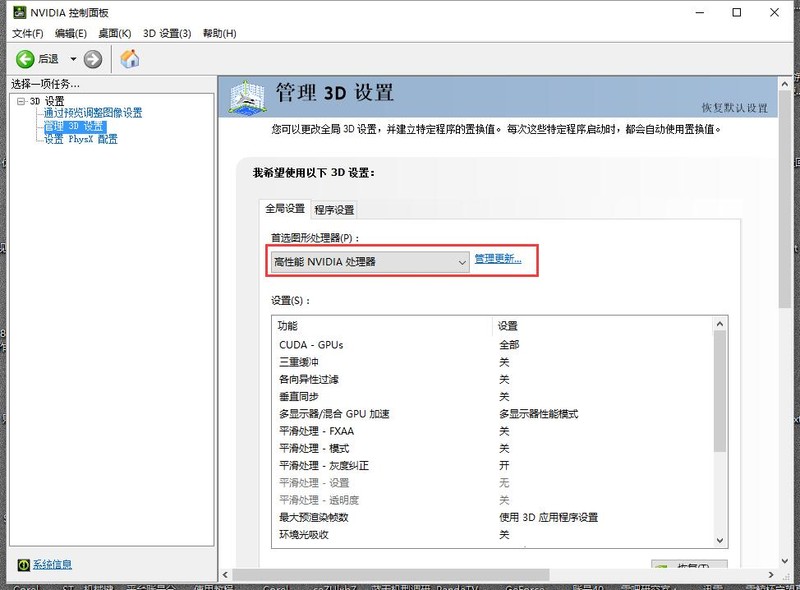Collapse the 3D 设置 tree node
The image size is (800, 590).
pos(21,101)
